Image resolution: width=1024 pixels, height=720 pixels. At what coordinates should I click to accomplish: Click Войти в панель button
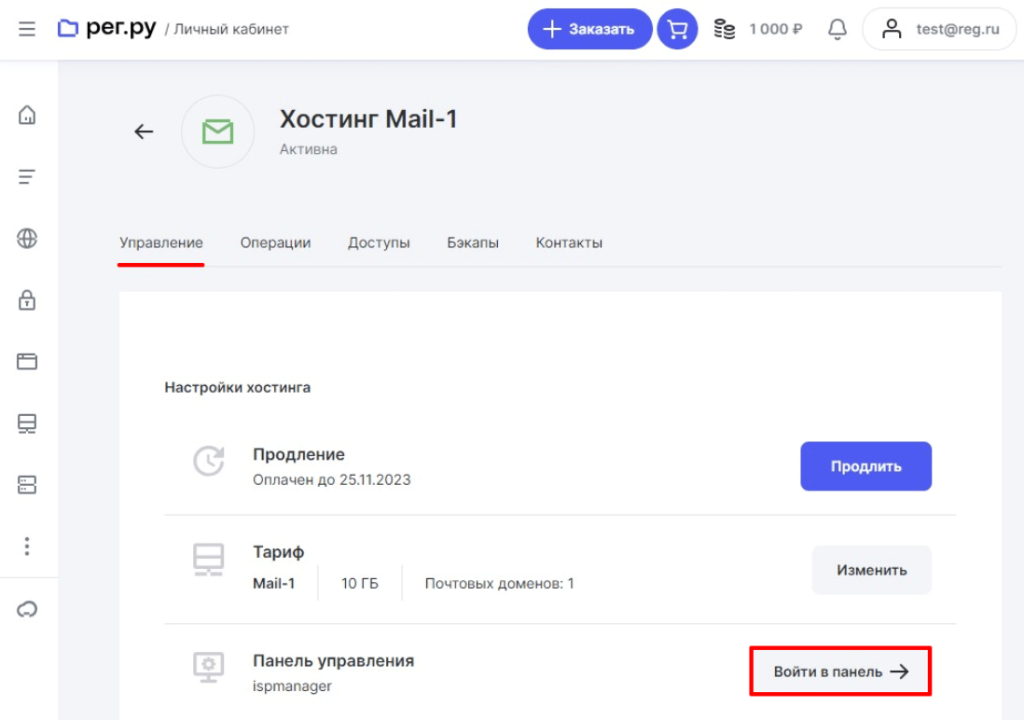click(x=840, y=672)
